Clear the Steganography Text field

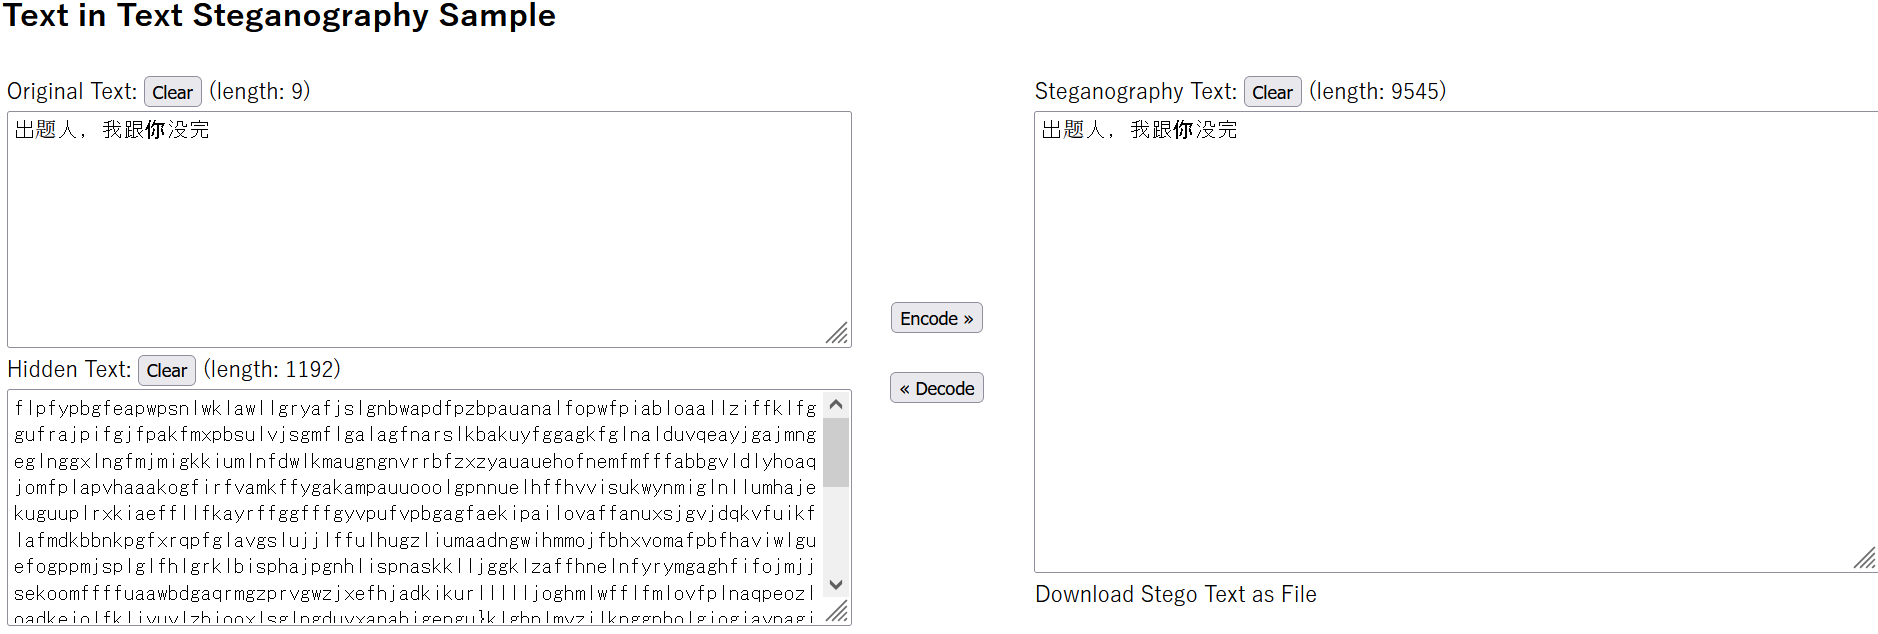point(1272,92)
